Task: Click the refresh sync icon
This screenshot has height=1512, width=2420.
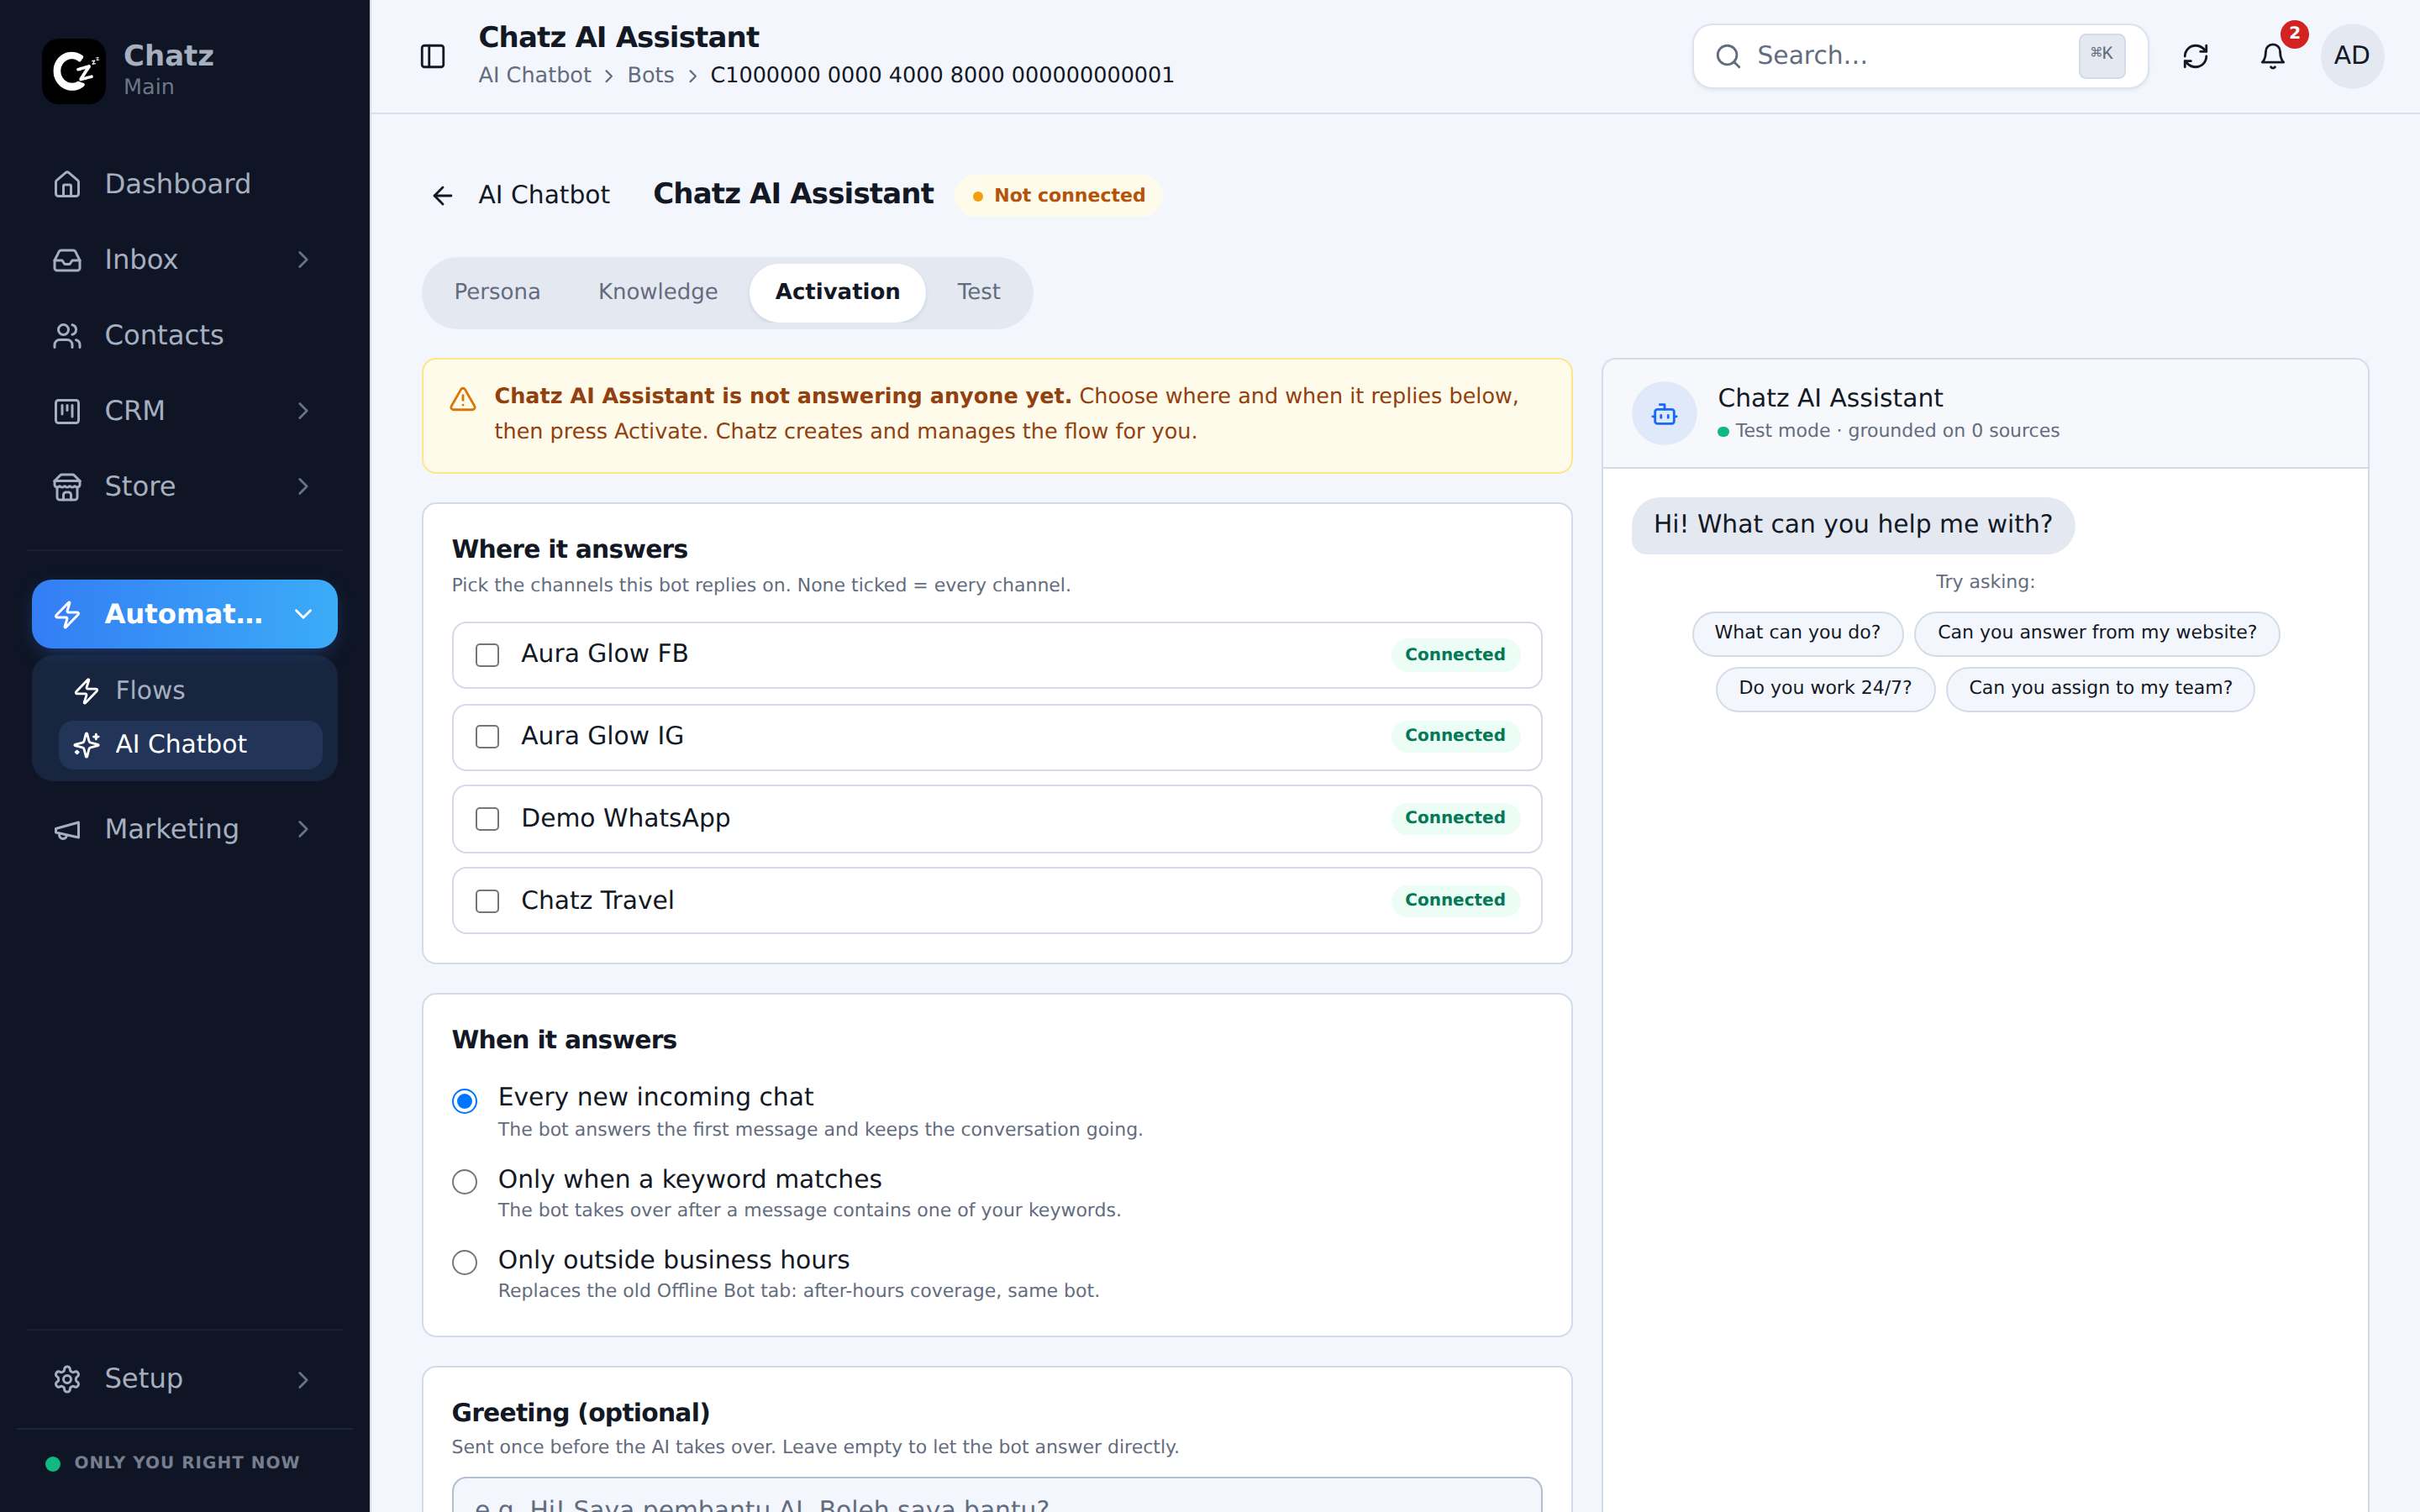Action: pos(2195,56)
